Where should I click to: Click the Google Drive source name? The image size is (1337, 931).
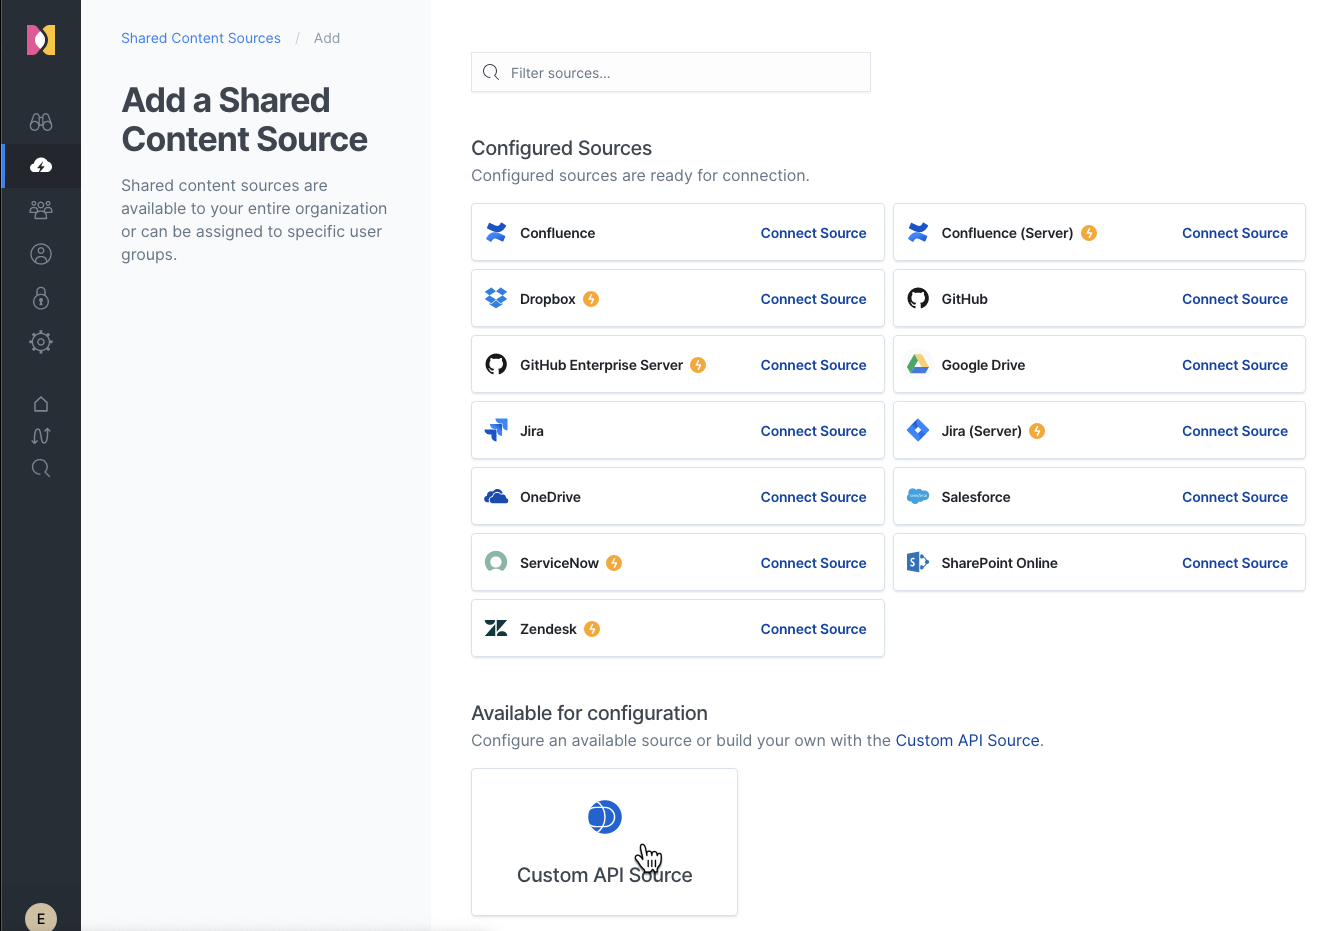coord(983,365)
